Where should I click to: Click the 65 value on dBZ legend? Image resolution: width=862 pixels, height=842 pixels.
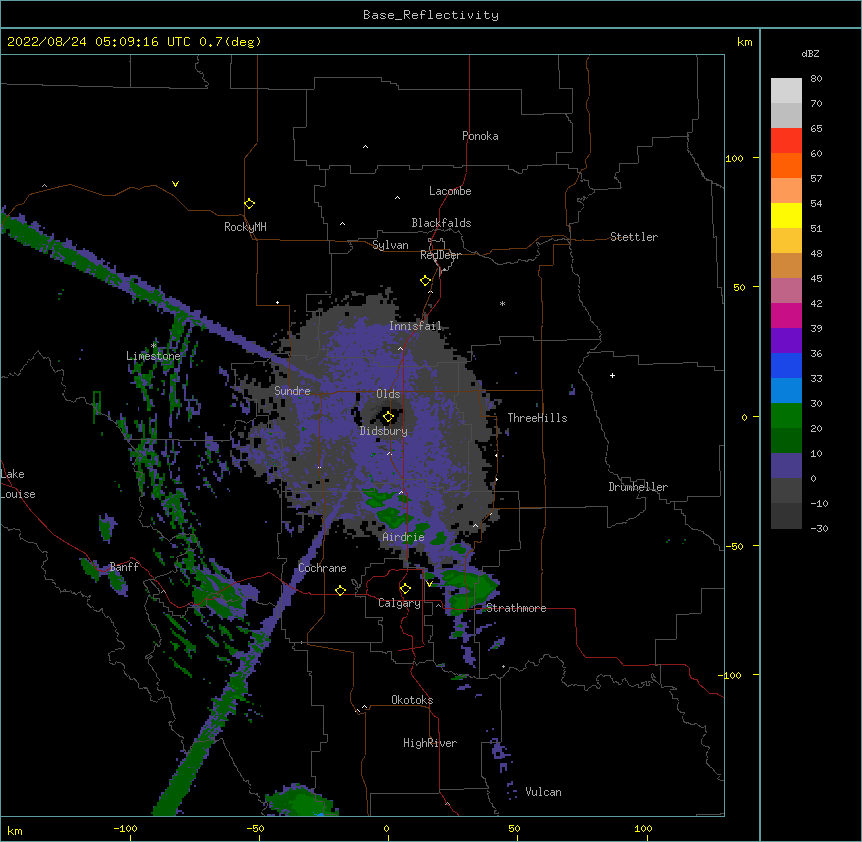816,129
